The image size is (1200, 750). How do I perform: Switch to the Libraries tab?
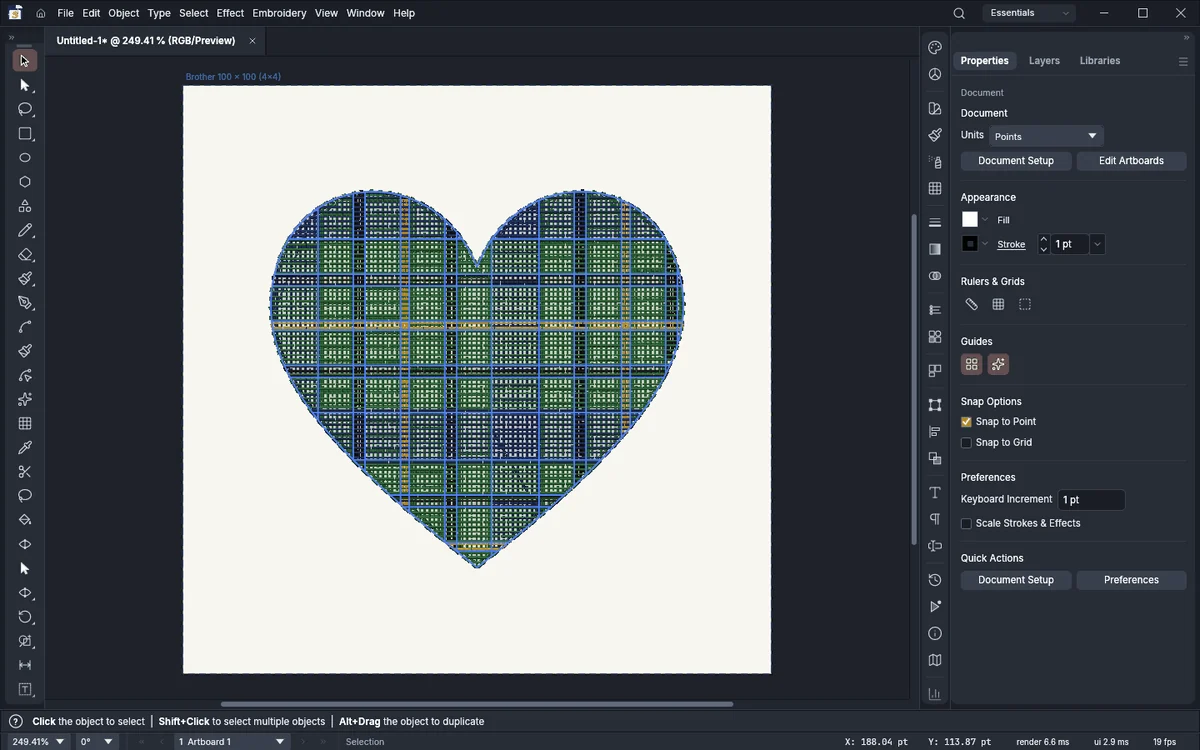(x=1100, y=61)
